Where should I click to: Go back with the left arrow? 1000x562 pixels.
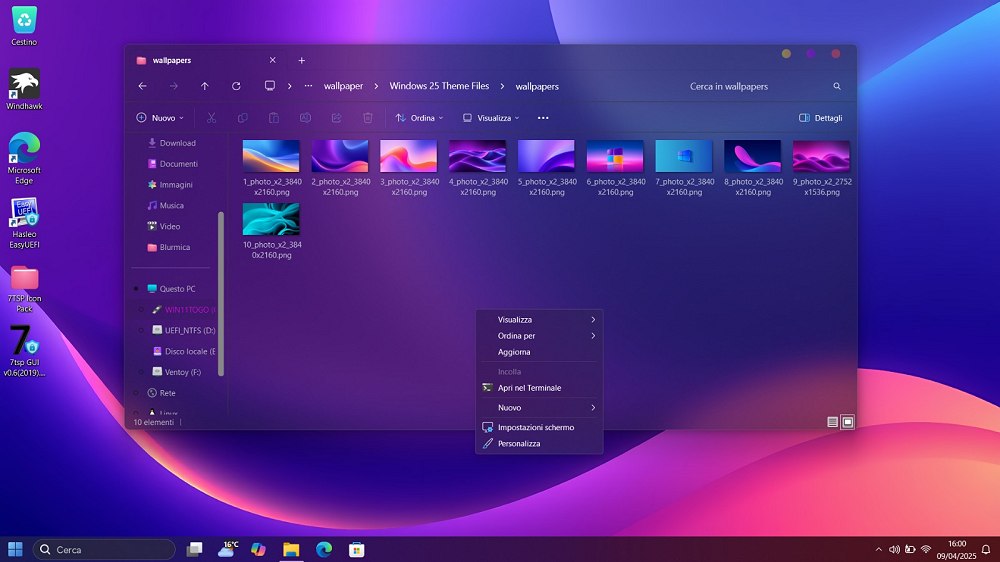coord(142,86)
